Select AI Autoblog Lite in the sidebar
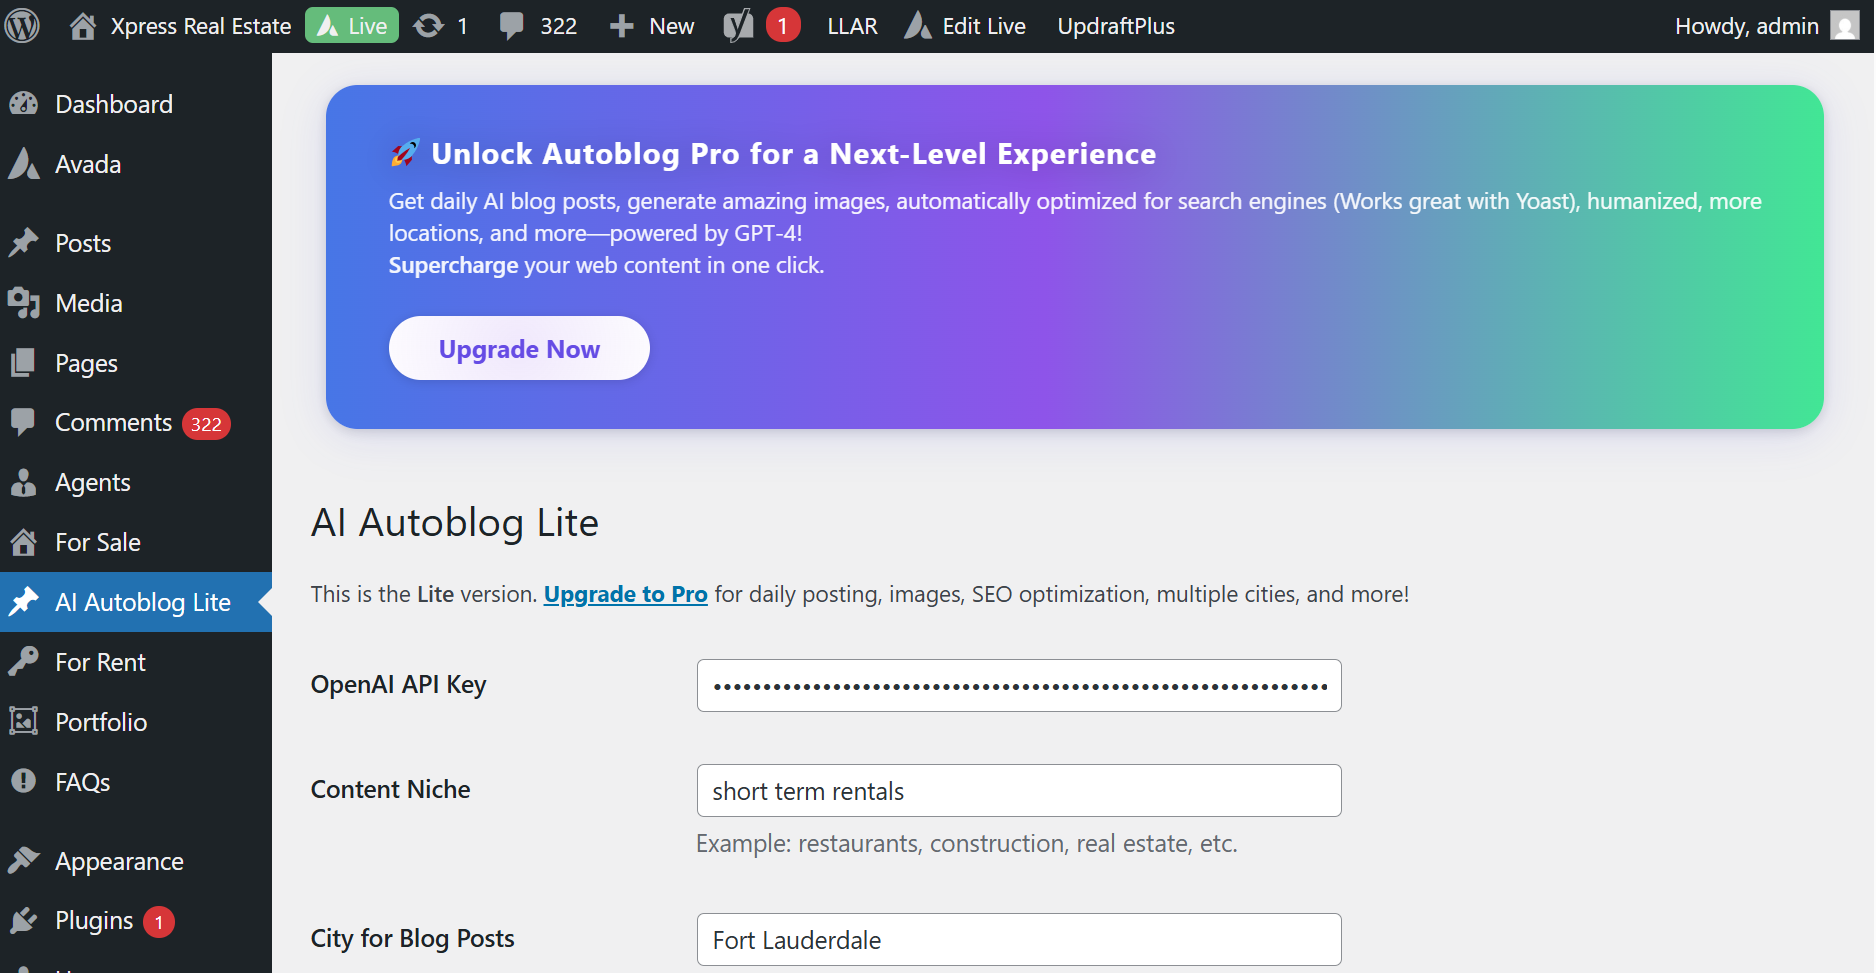1876x973 pixels. [143, 602]
